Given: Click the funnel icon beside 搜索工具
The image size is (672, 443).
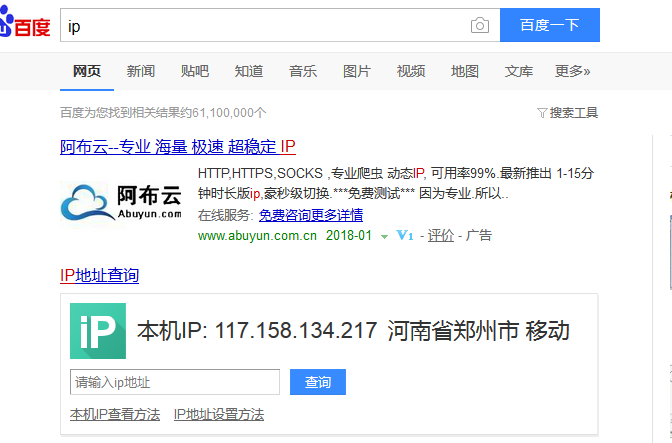Looking at the screenshot, I should pyautogui.click(x=542, y=113).
